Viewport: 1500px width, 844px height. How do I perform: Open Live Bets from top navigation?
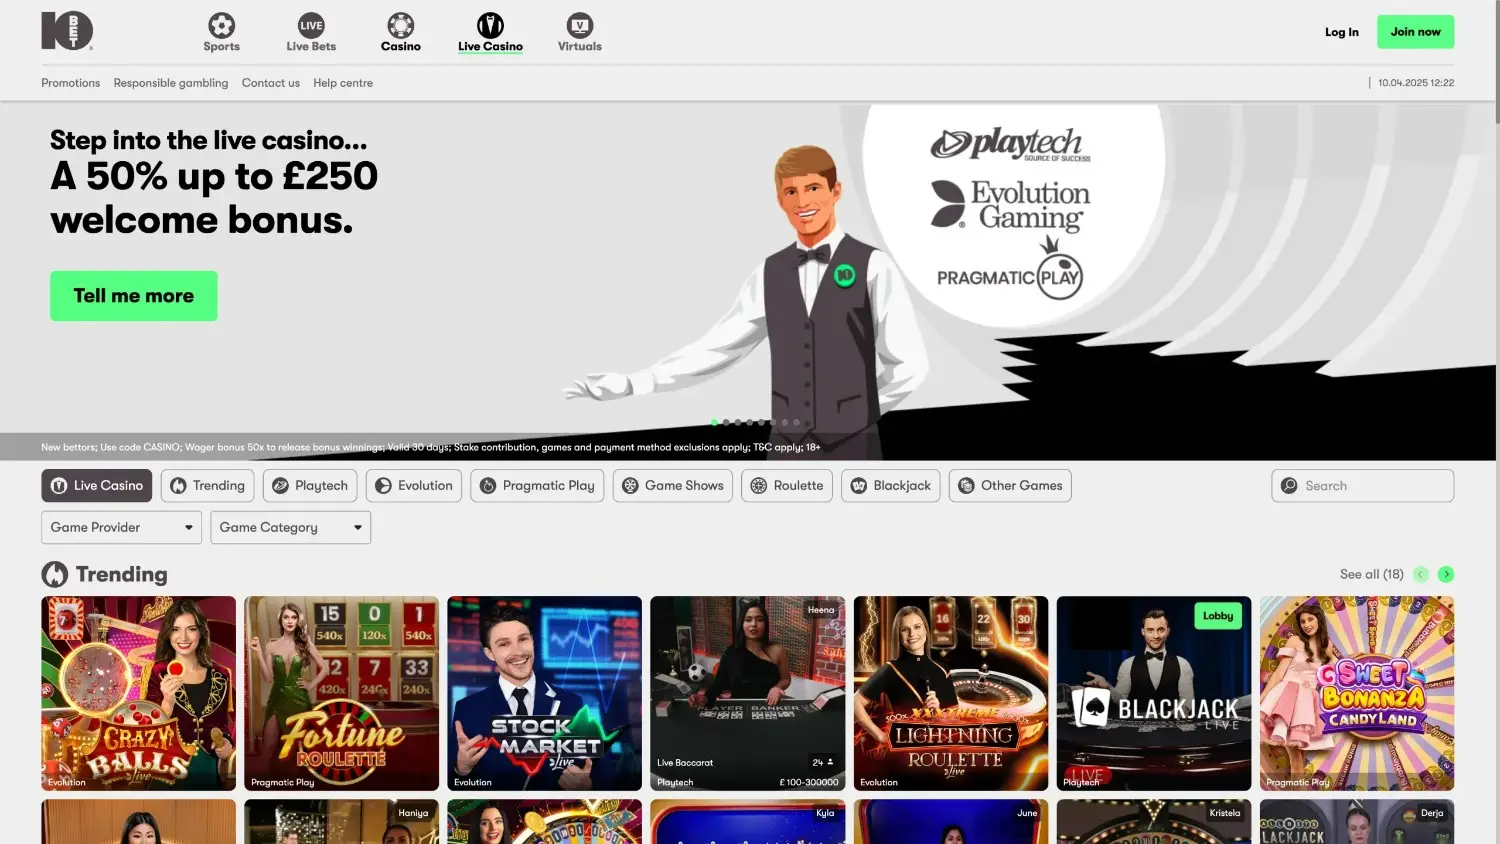311,32
